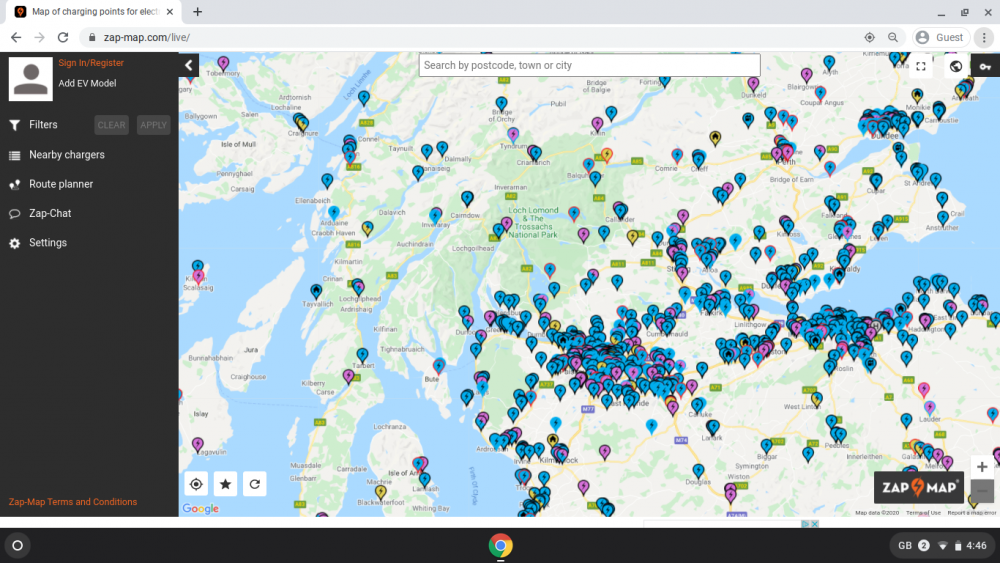
Task: Focus the postcode, town or city search box
Action: coord(589,65)
